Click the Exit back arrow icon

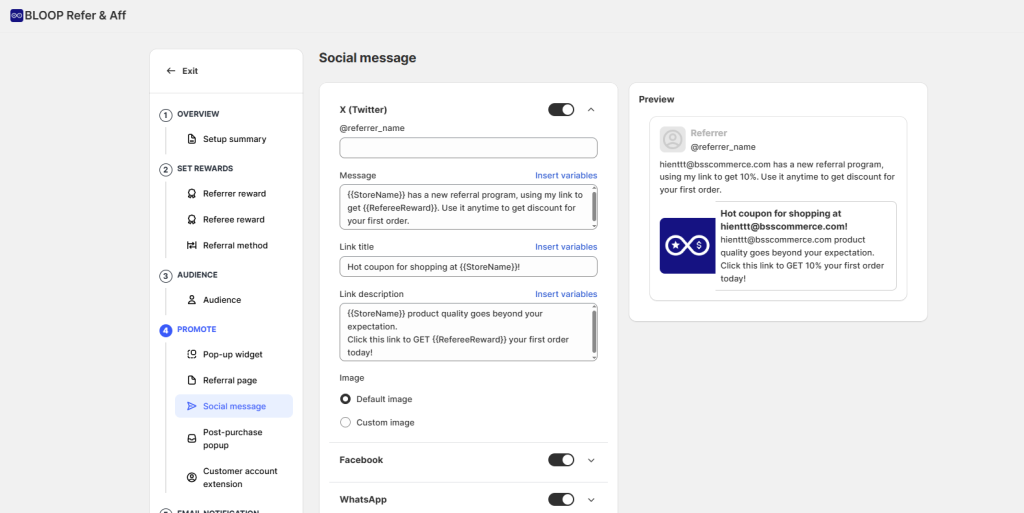[171, 71]
